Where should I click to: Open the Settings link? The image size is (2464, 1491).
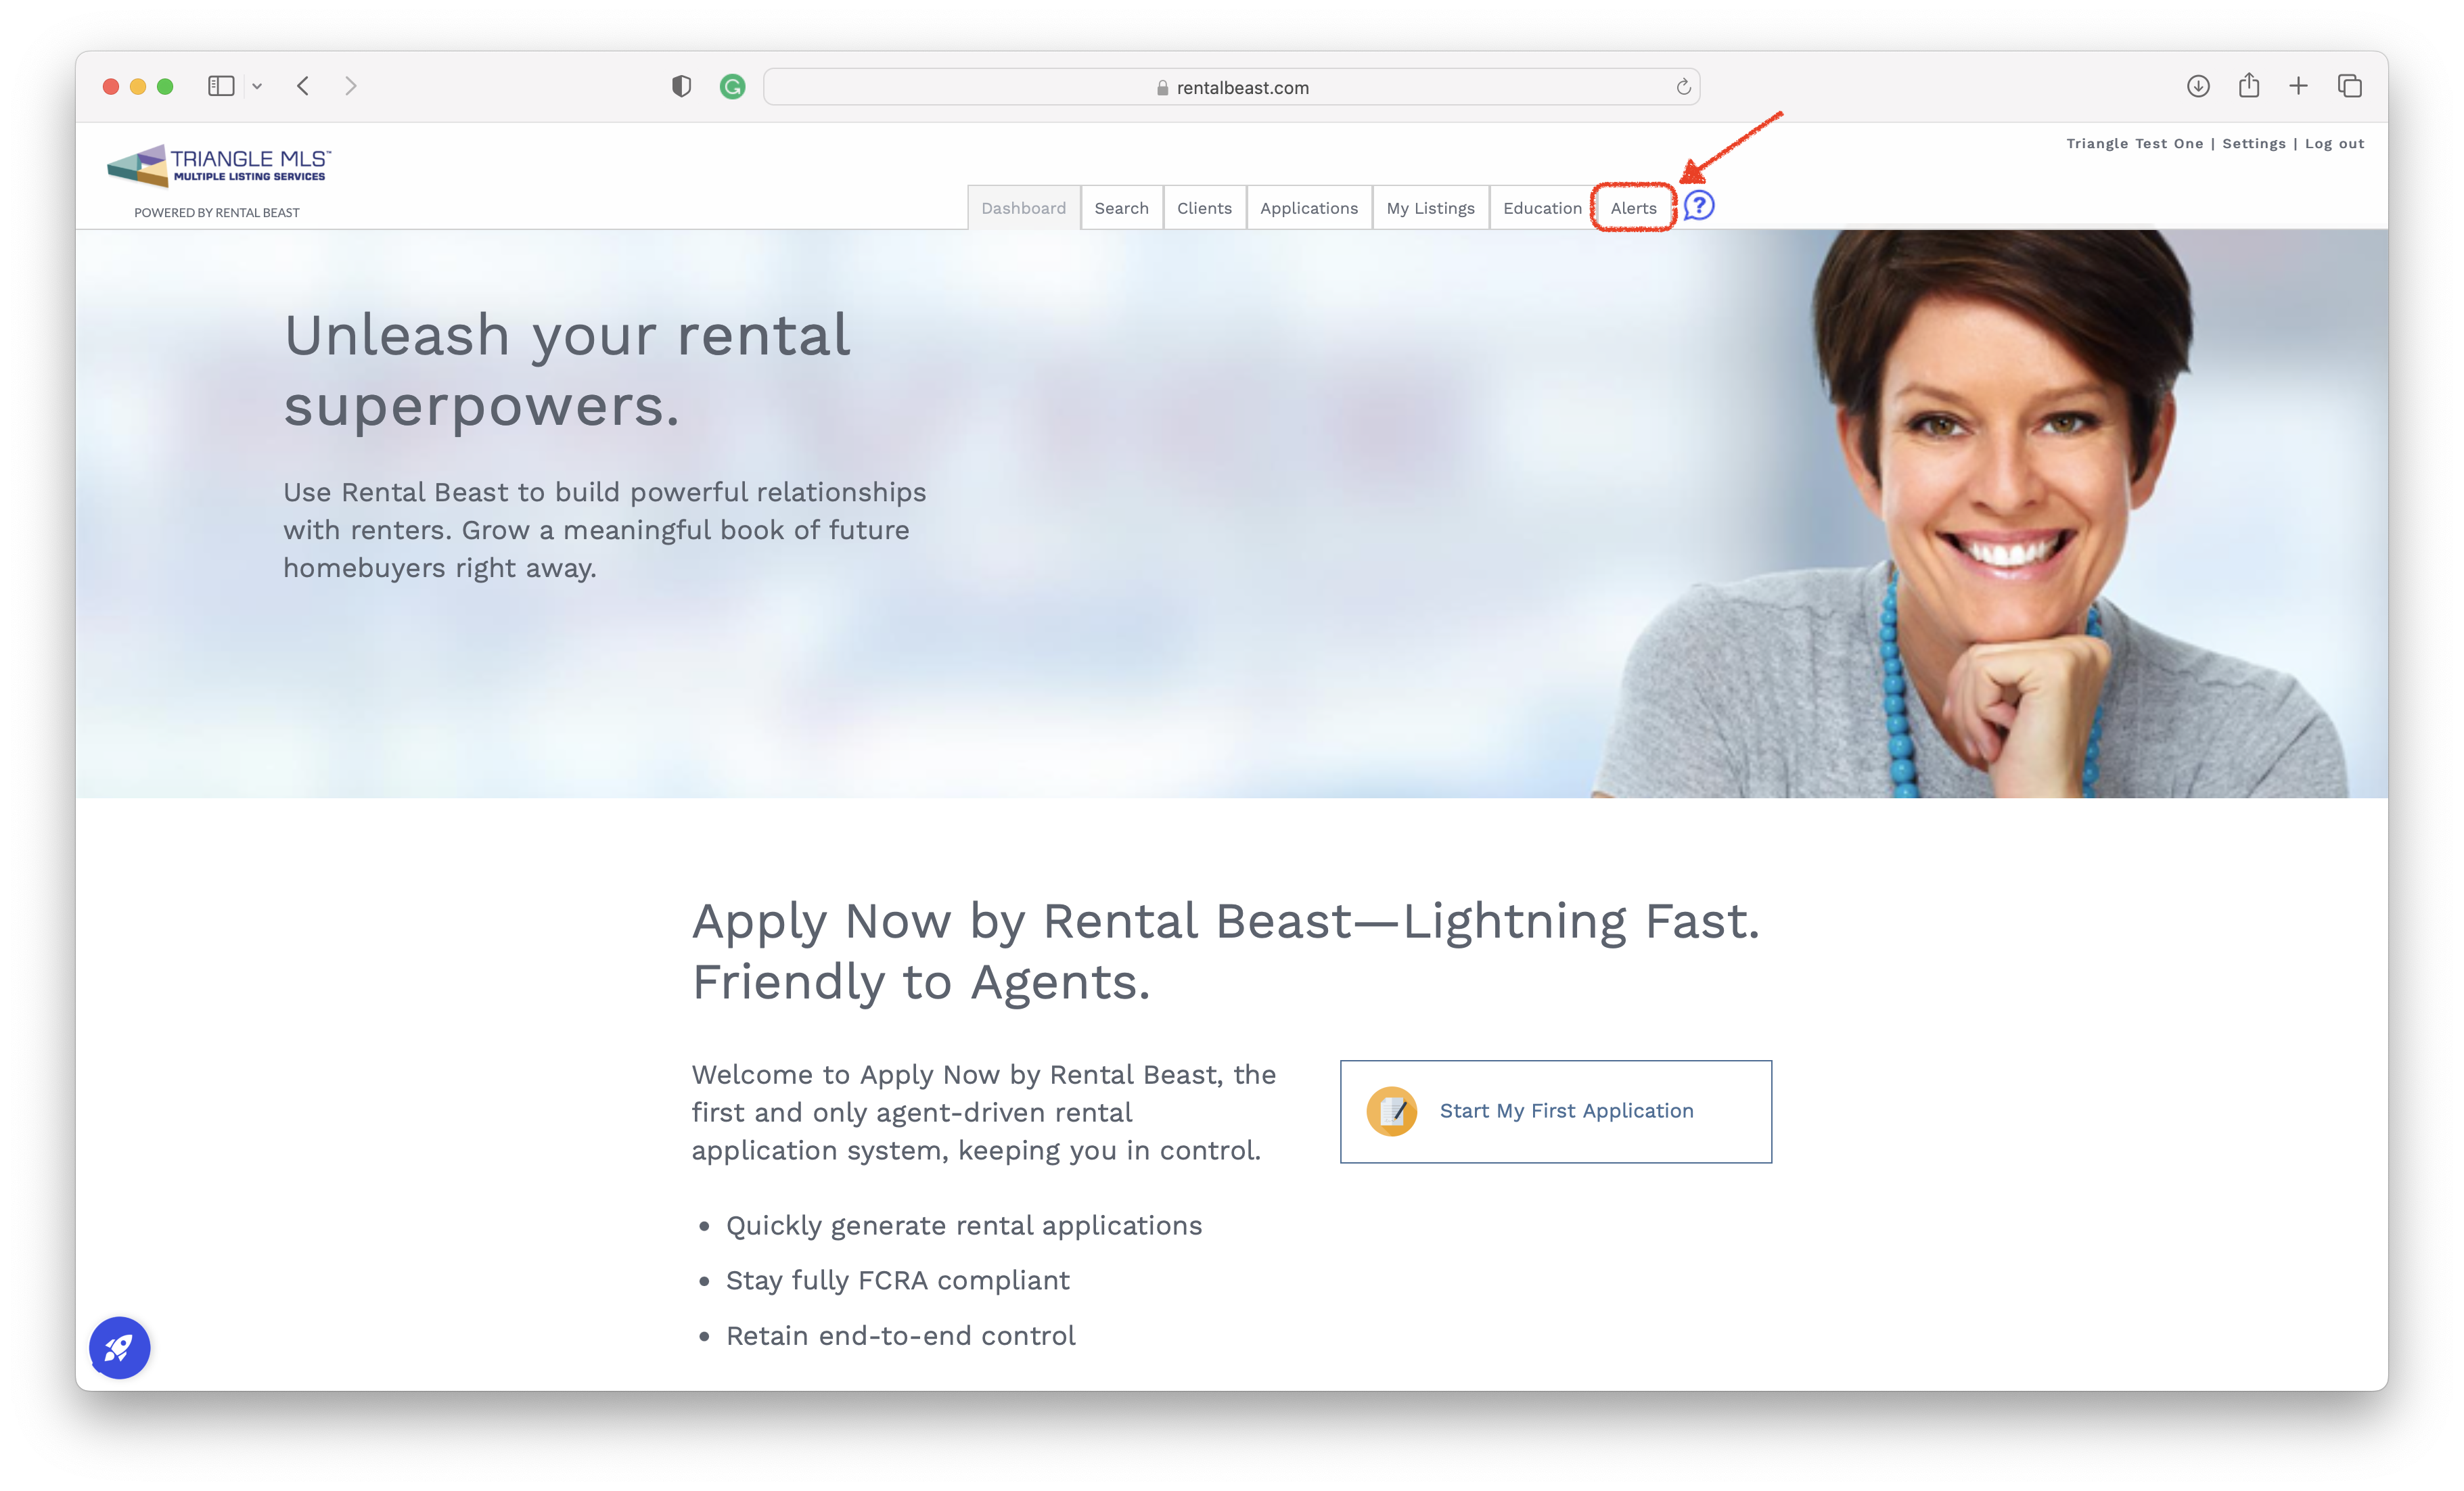pyautogui.click(x=2254, y=144)
